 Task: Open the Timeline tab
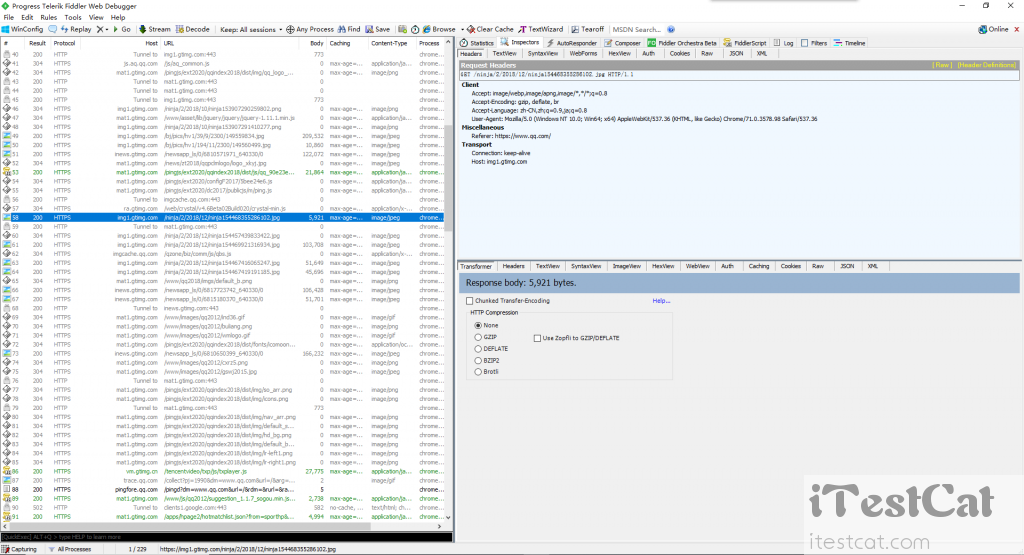(x=850, y=43)
